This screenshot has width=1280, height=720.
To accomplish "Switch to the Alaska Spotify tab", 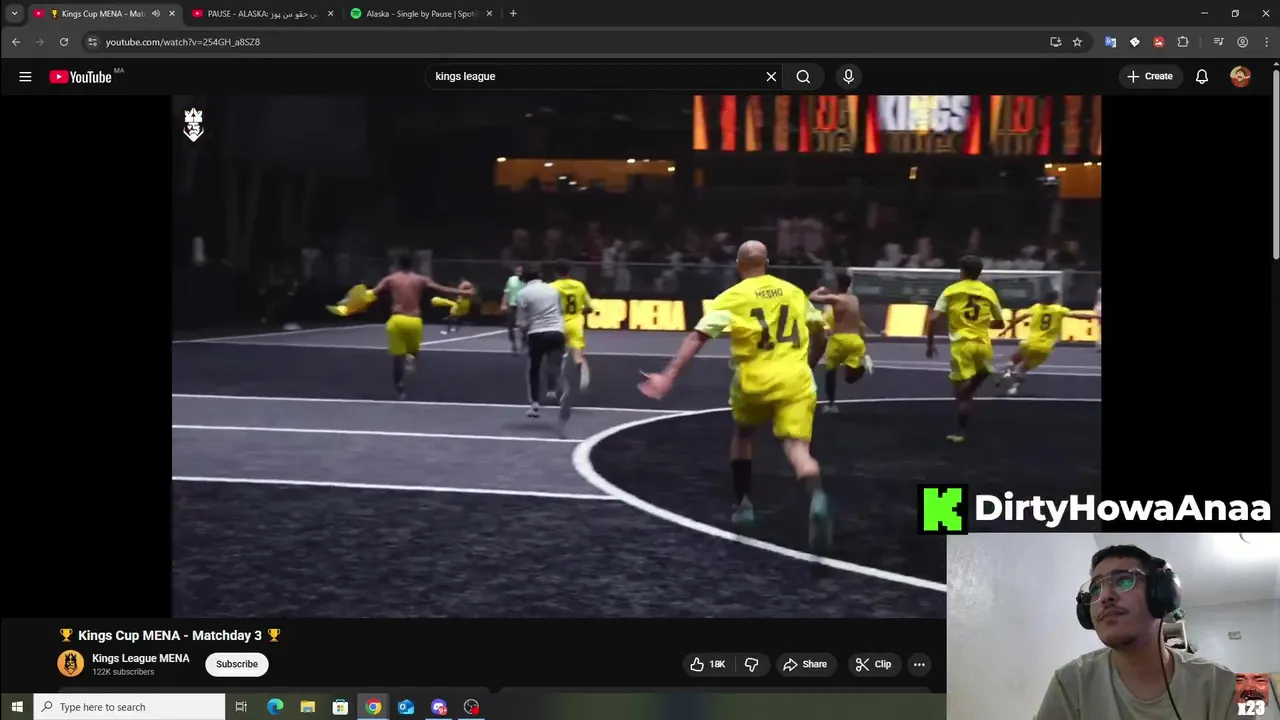I will point(420,14).
